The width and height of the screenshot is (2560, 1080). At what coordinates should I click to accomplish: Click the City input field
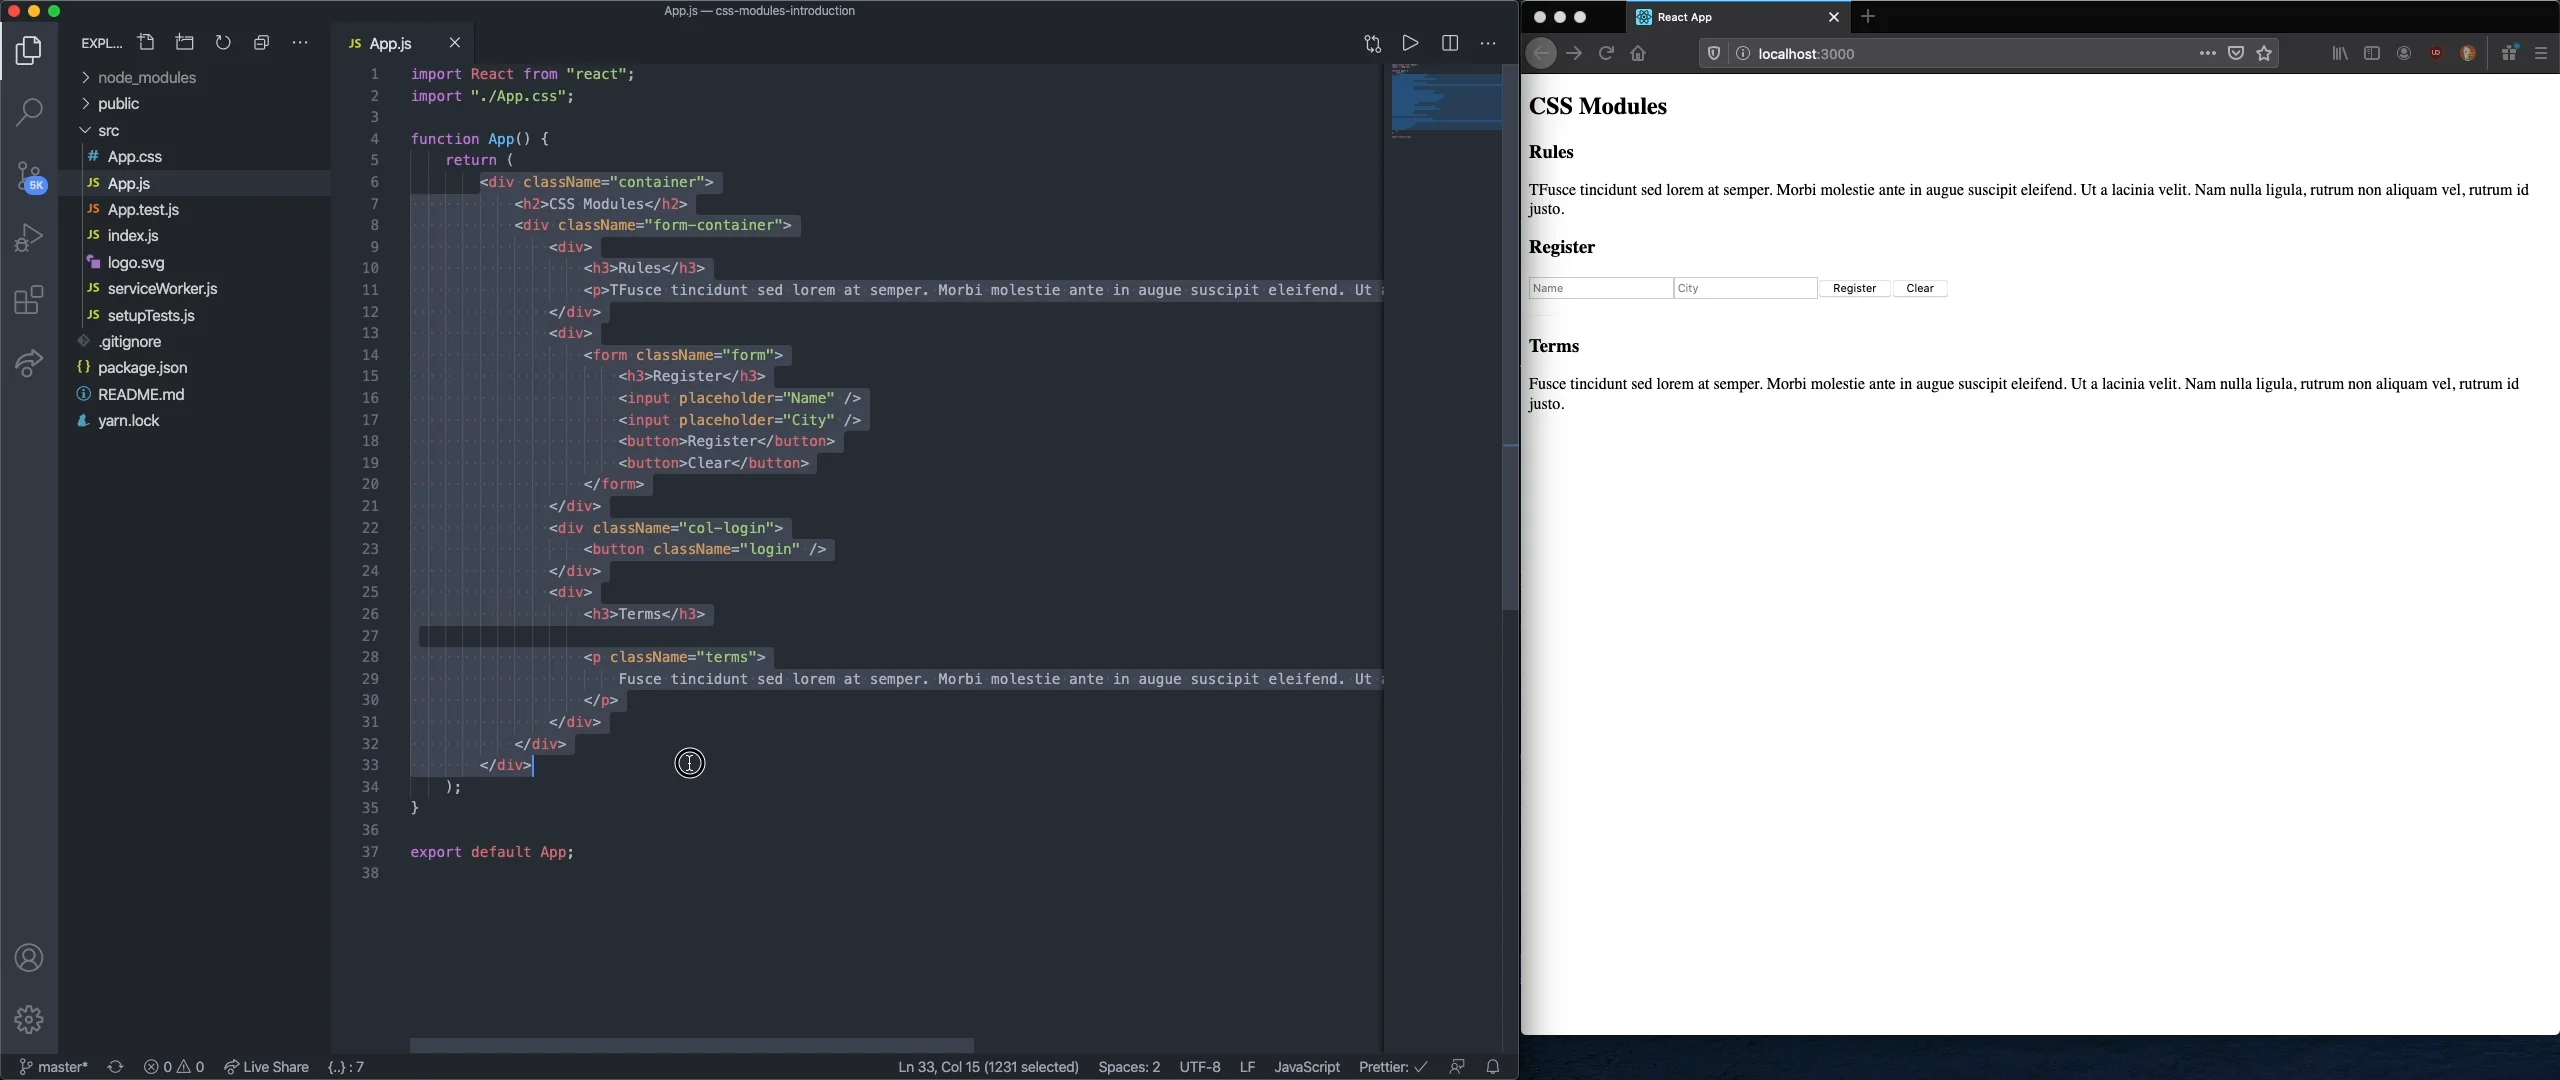[1744, 288]
